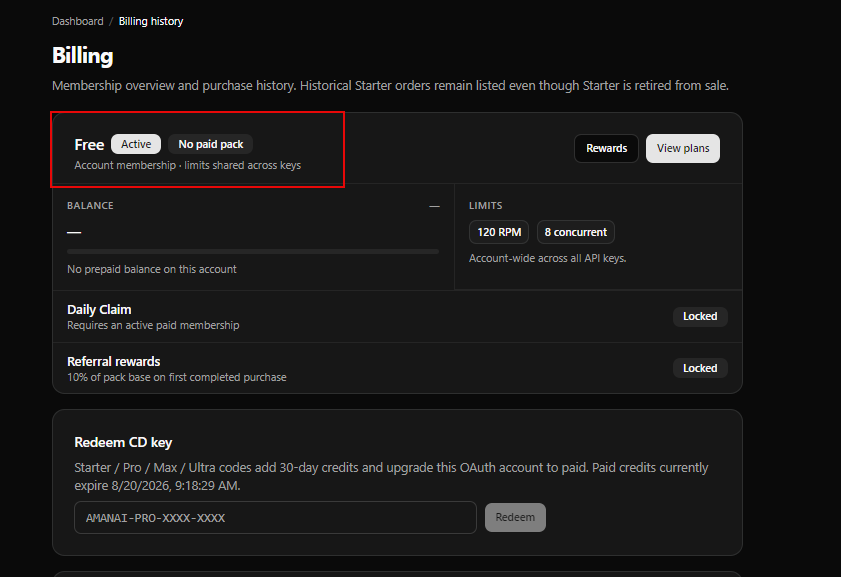Click the Daily Claim heading
The image size is (841, 577).
pyautogui.click(x=99, y=309)
